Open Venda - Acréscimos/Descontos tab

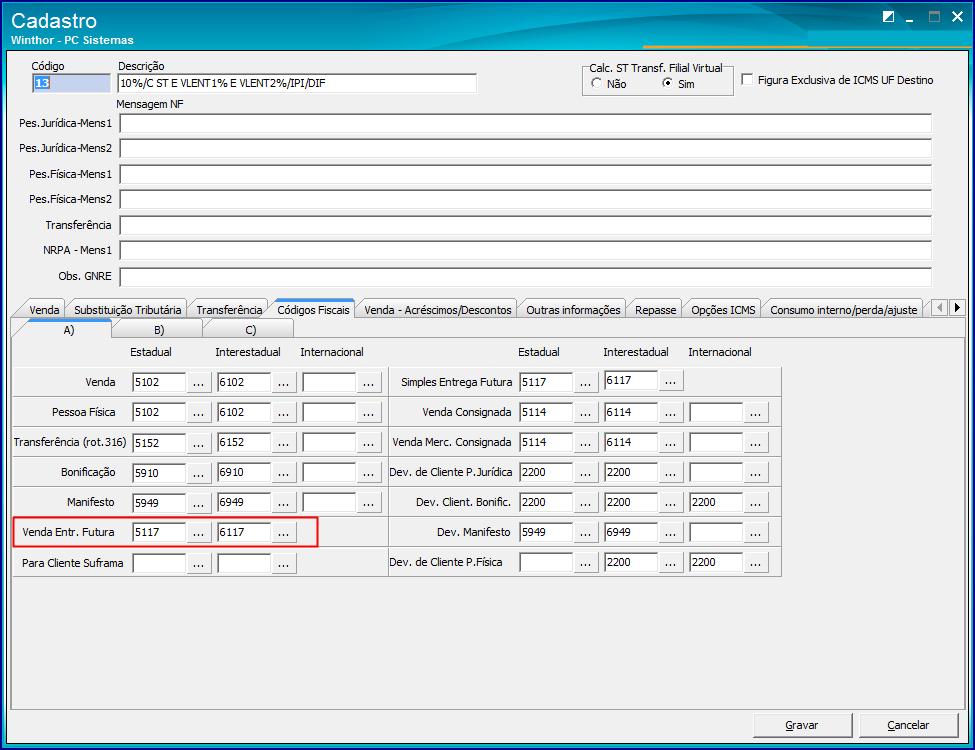click(x=438, y=310)
